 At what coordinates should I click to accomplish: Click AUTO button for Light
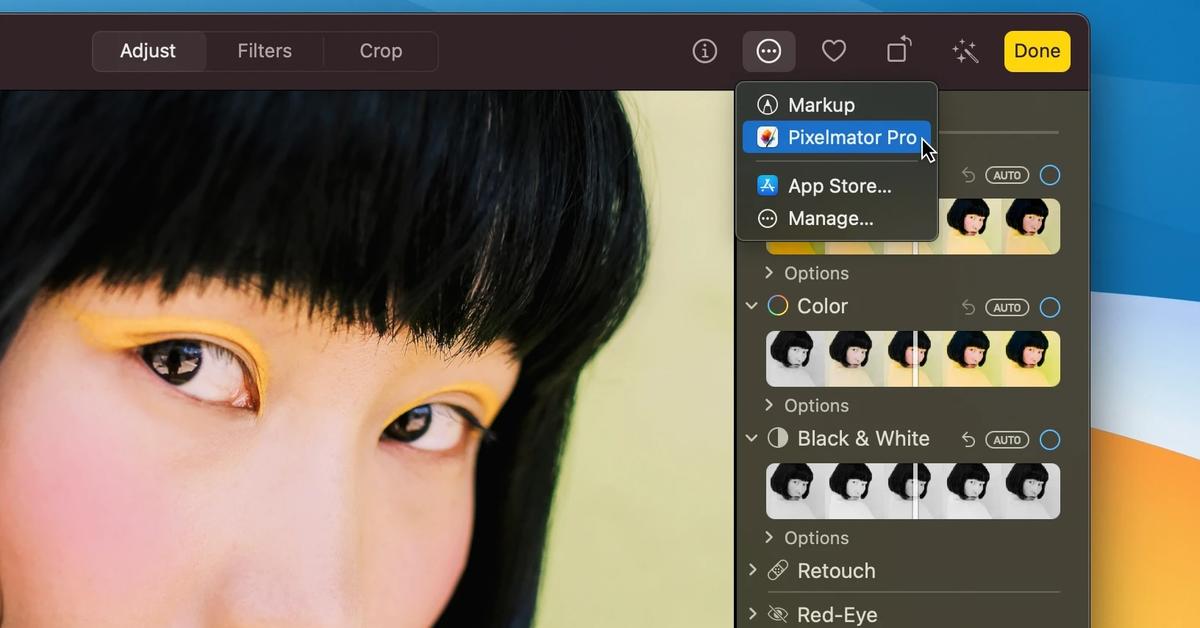[1007, 175]
